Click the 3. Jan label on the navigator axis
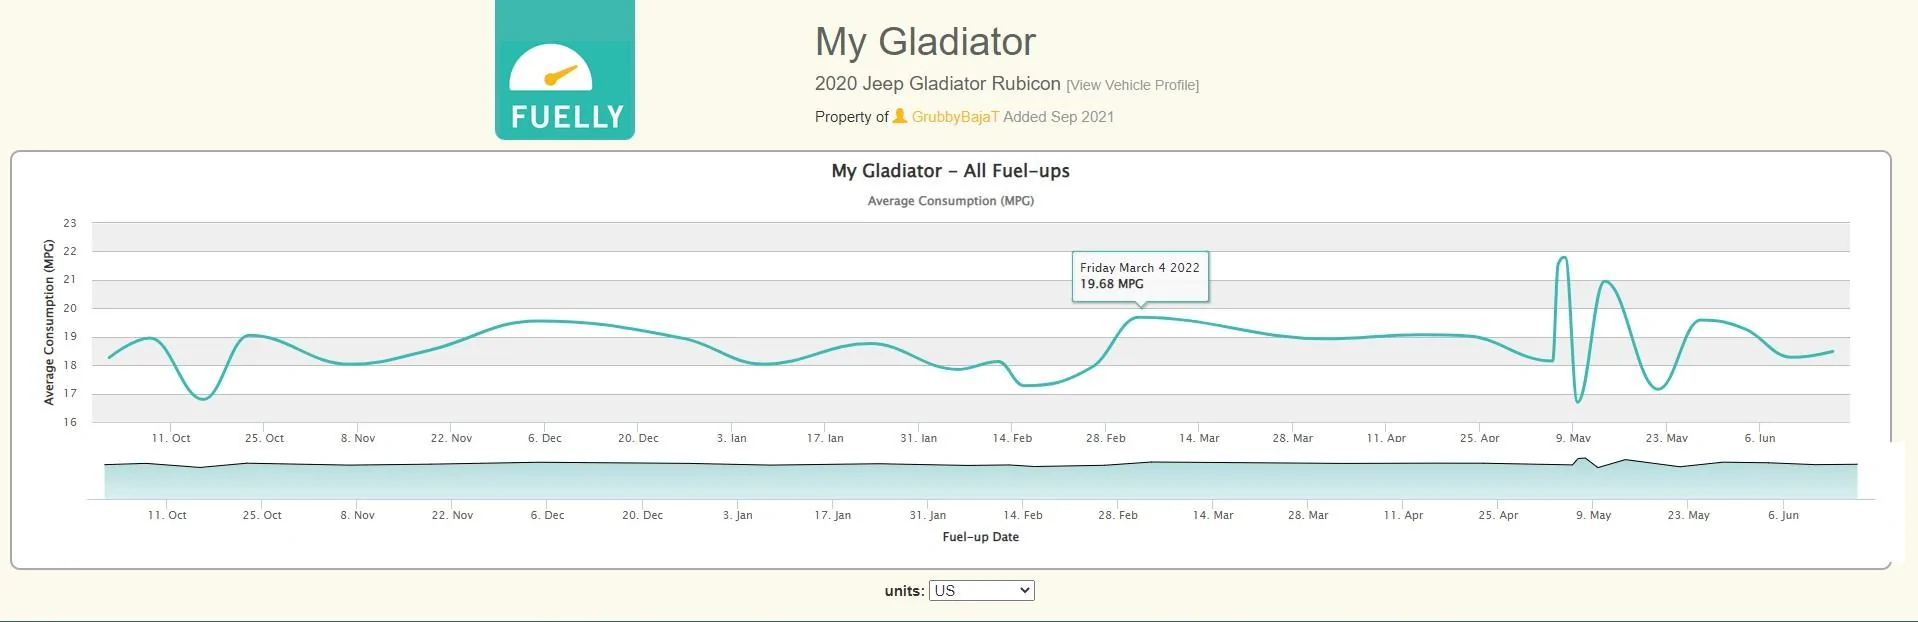 pyautogui.click(x=737, y=515)
